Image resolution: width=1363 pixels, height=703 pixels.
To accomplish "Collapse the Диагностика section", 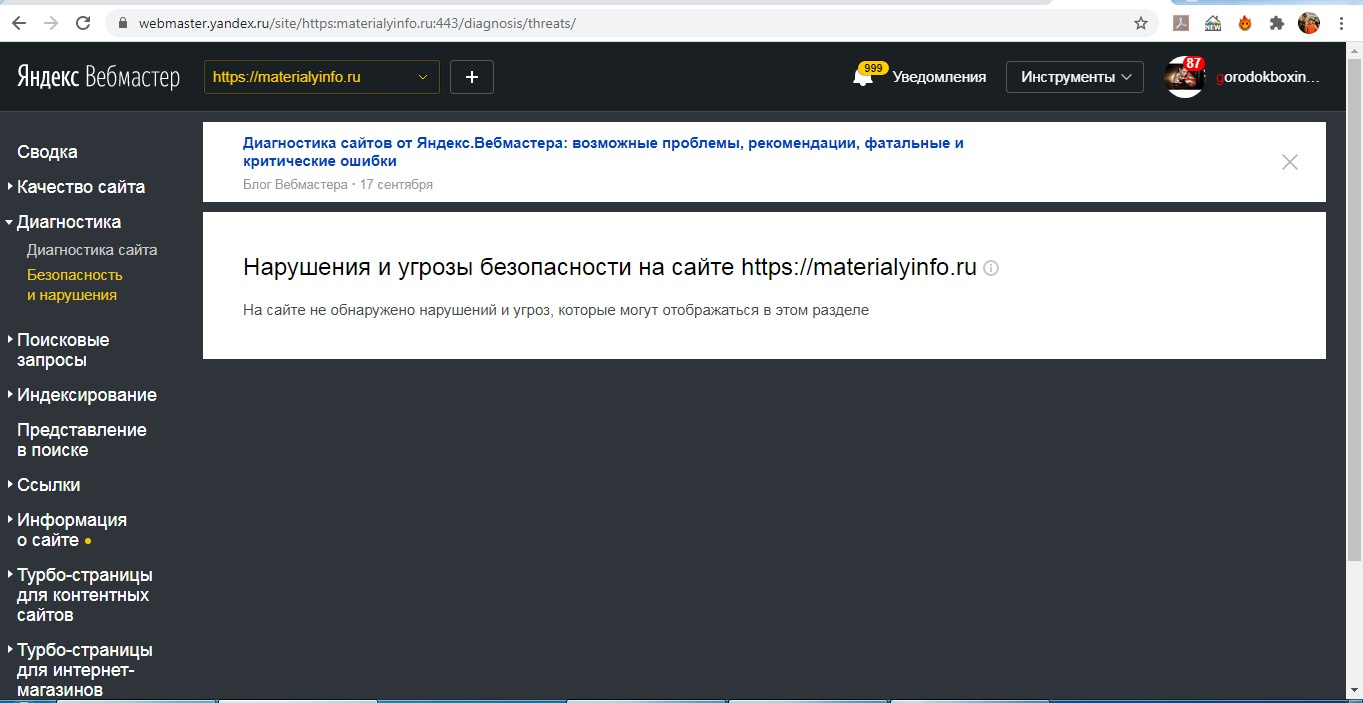I will pyautogui.click(x=69, y=222).
